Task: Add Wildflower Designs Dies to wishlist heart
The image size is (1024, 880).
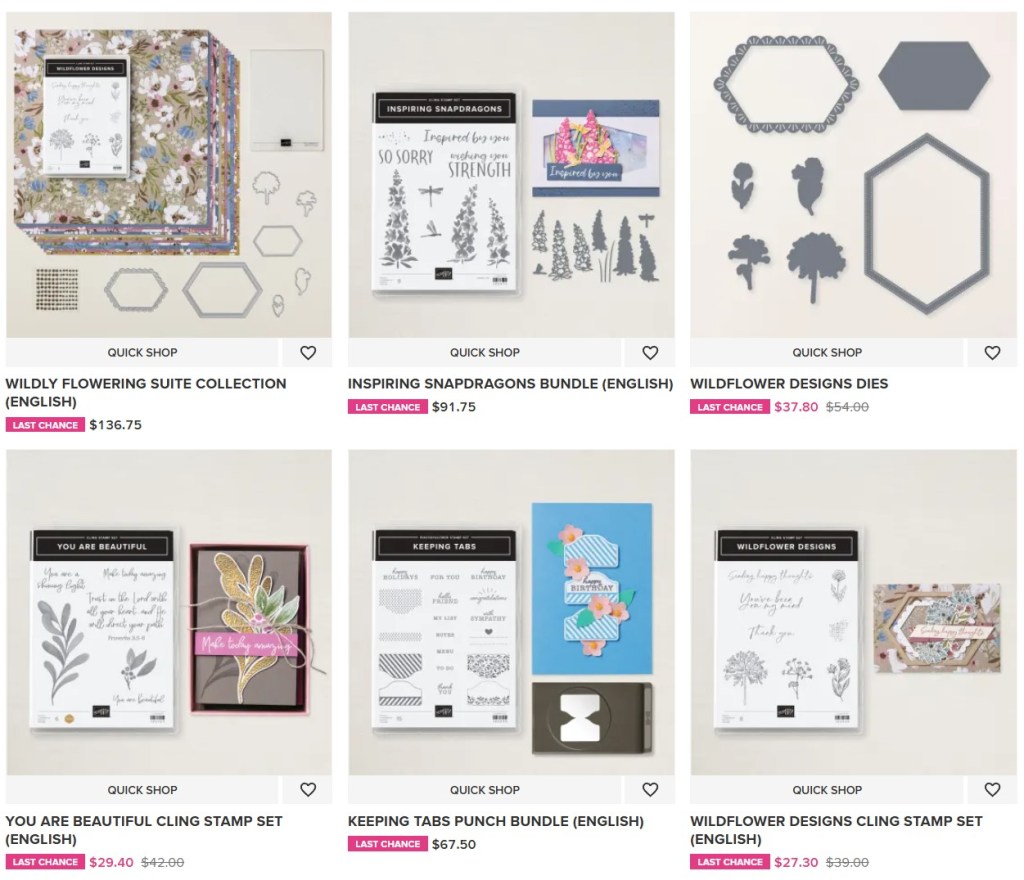Action: click(x=992, y=353)
